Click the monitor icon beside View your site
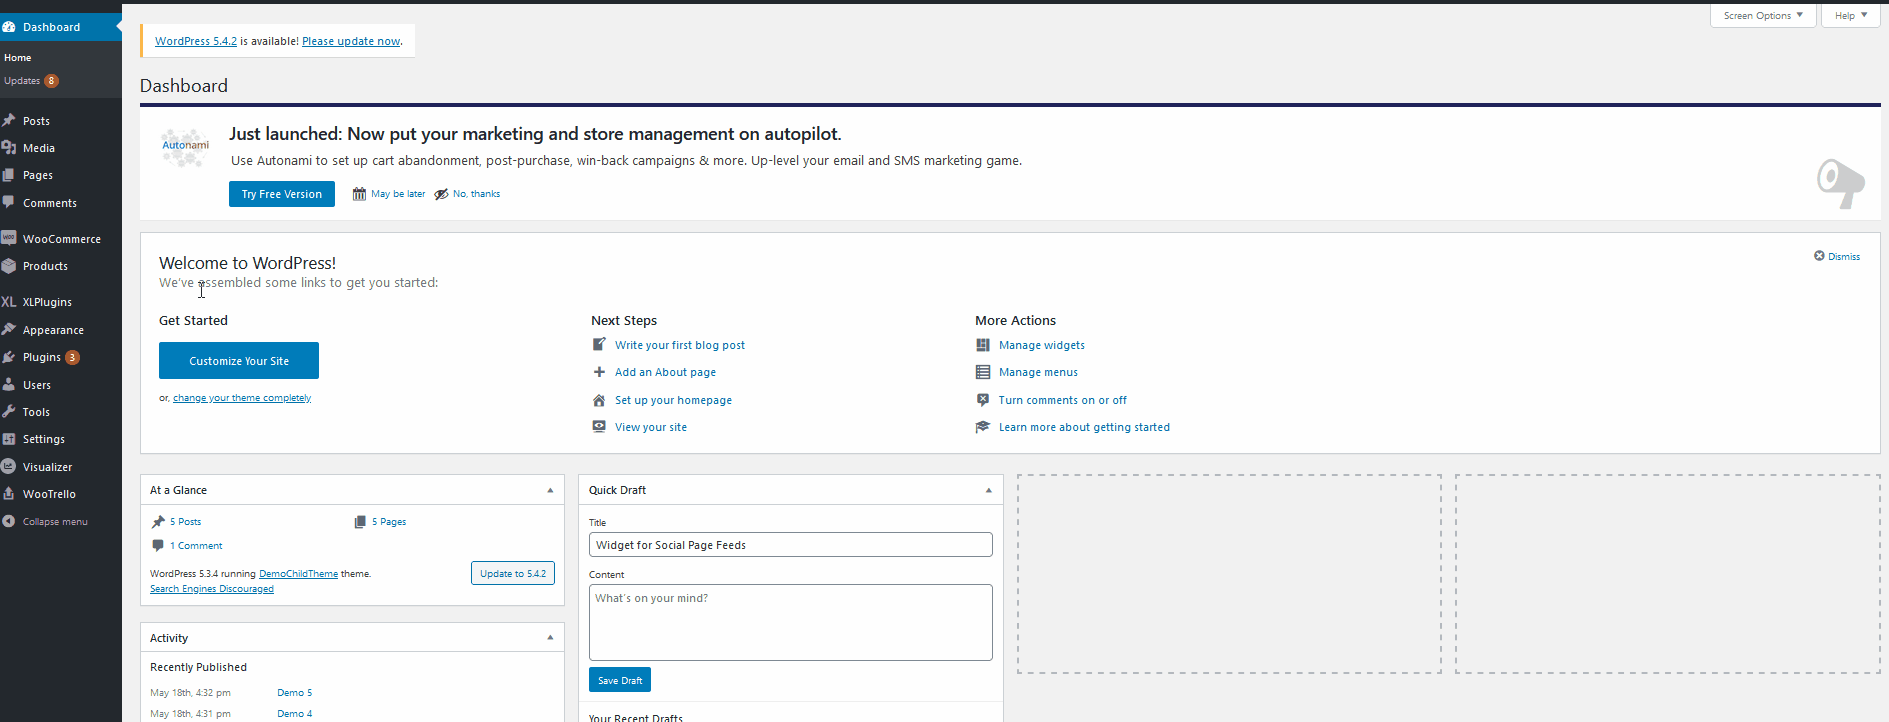1889x722 pixels. pos(599,426)
